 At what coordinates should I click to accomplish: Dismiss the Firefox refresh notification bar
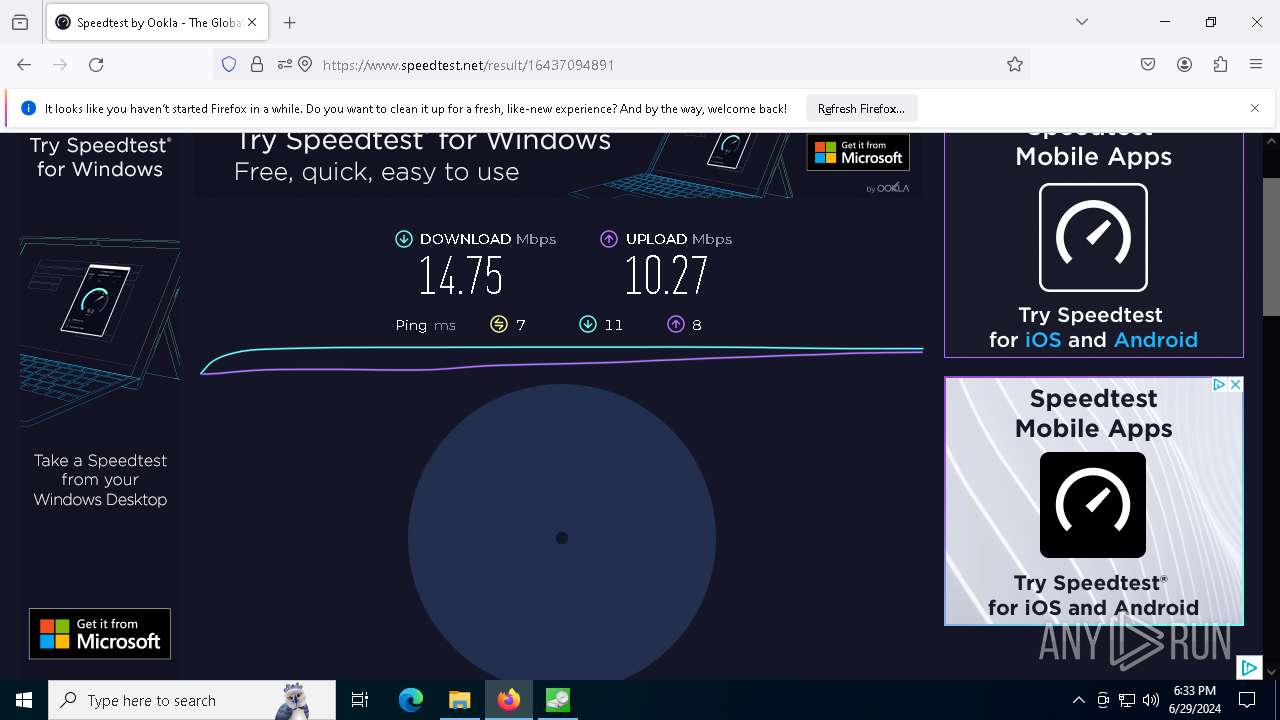point(1255,108)
